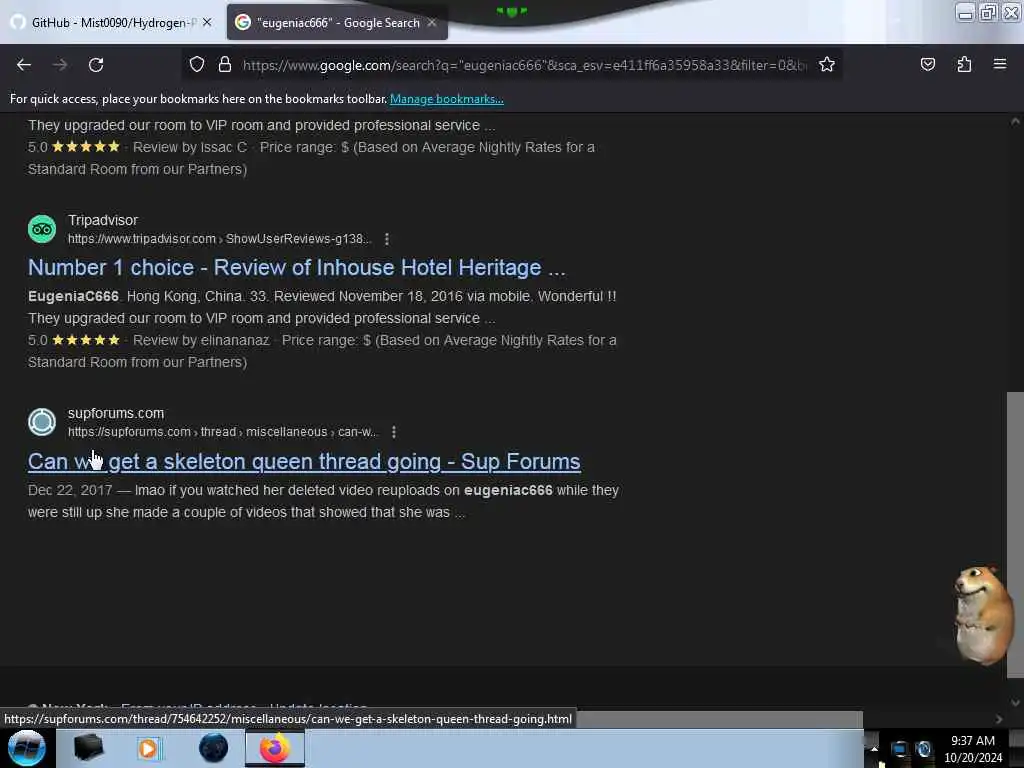Click the supforums.com result favicon
This screenshot has width=1024, height=768.
42,422
